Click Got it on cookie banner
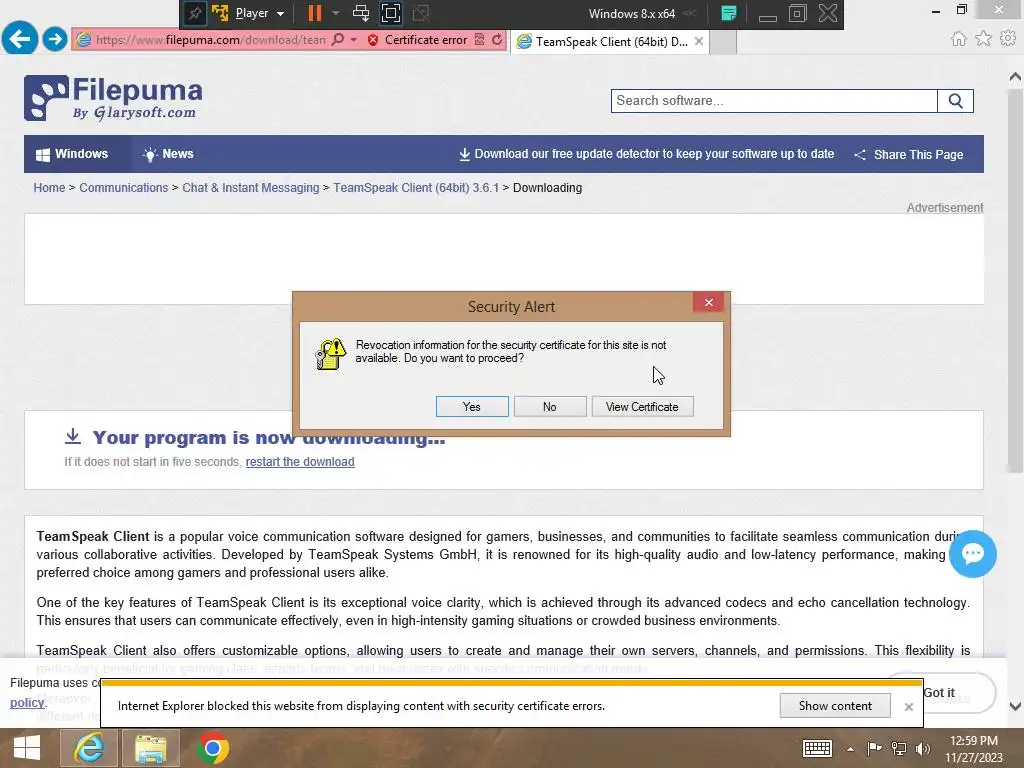 [x=939, y=692]
